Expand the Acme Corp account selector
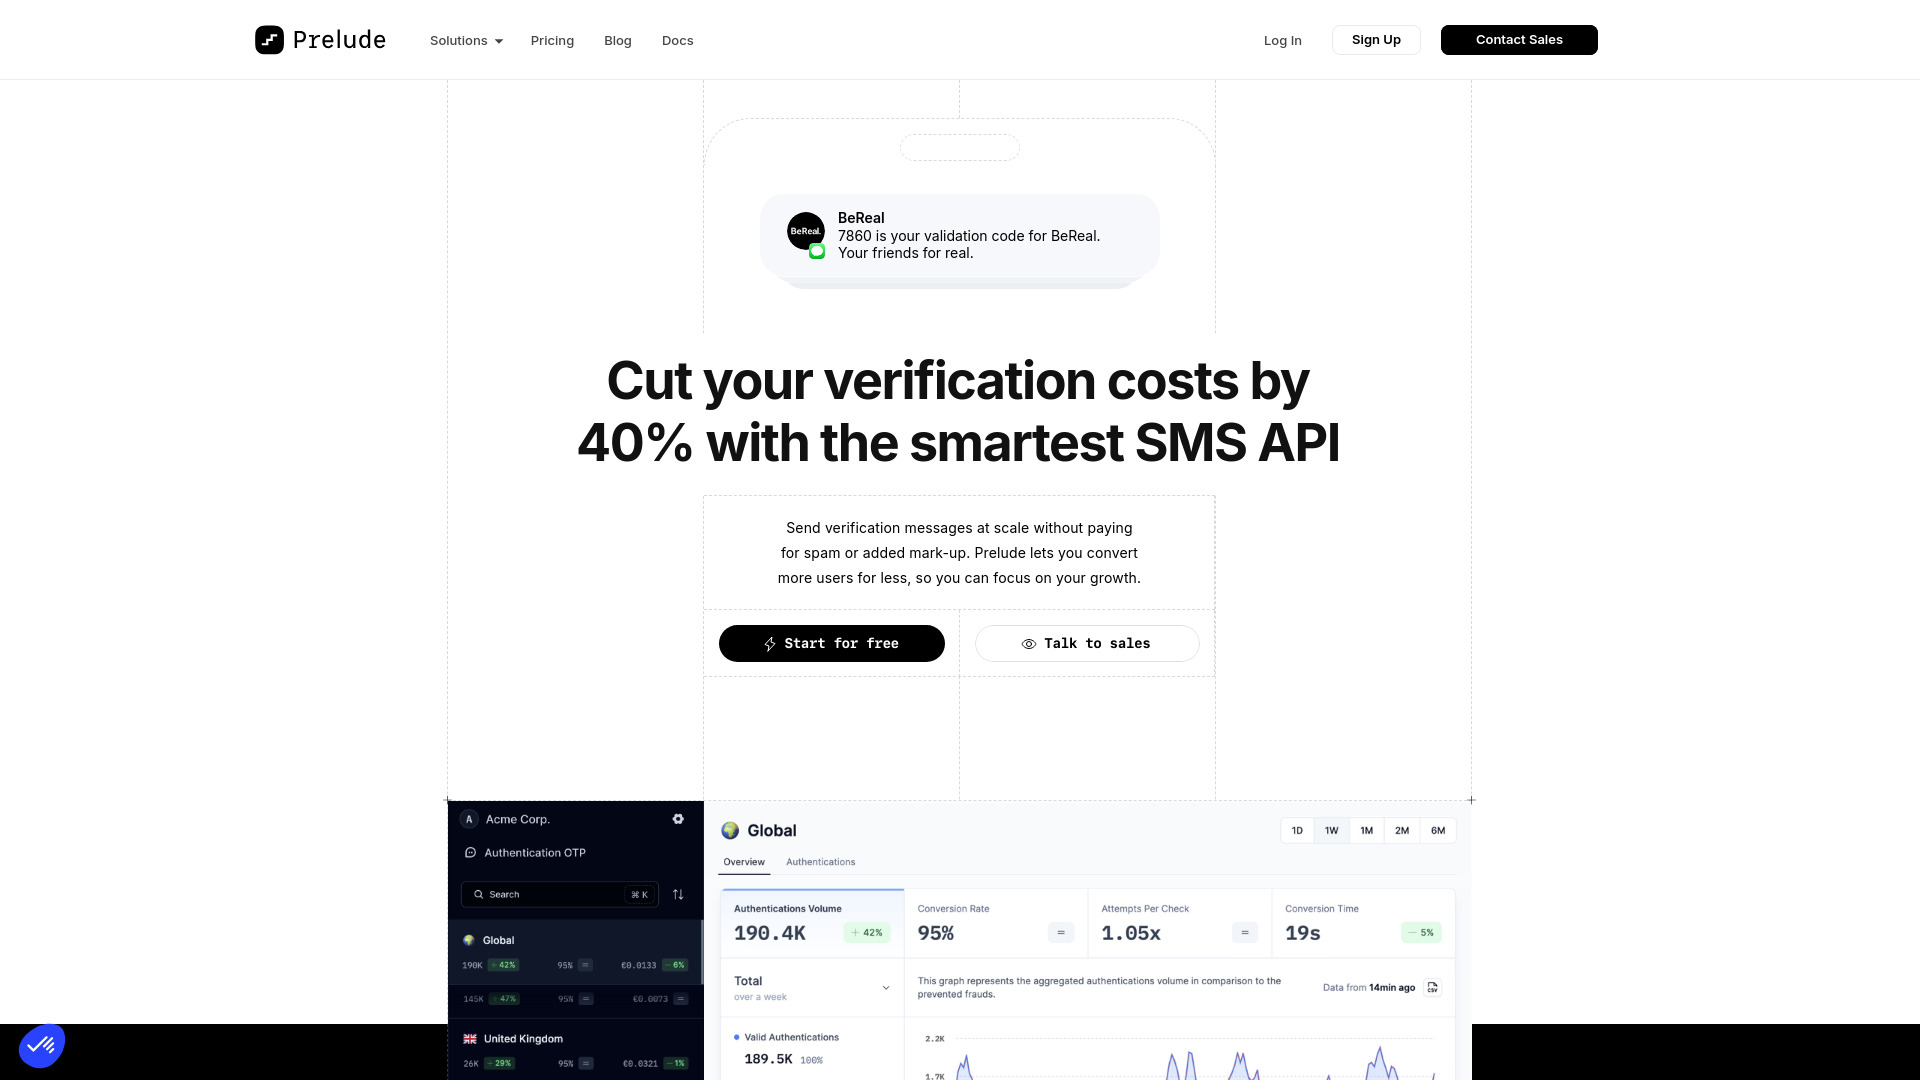This screenshot has width=1920, height=1080. pos(517,819)
